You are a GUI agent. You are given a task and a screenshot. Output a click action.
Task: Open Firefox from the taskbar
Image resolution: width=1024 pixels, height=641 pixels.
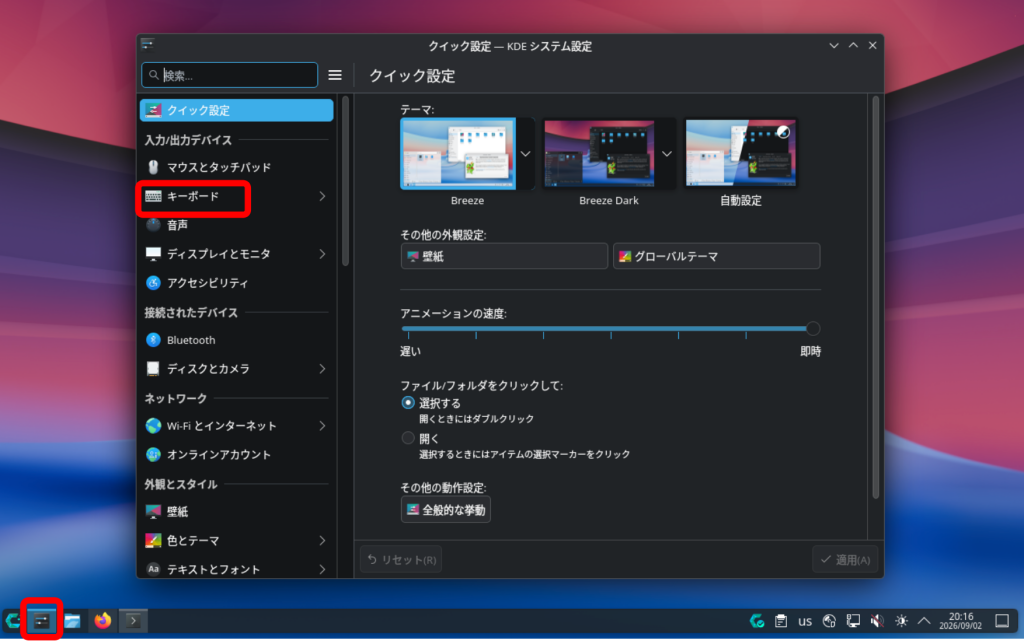103,621
